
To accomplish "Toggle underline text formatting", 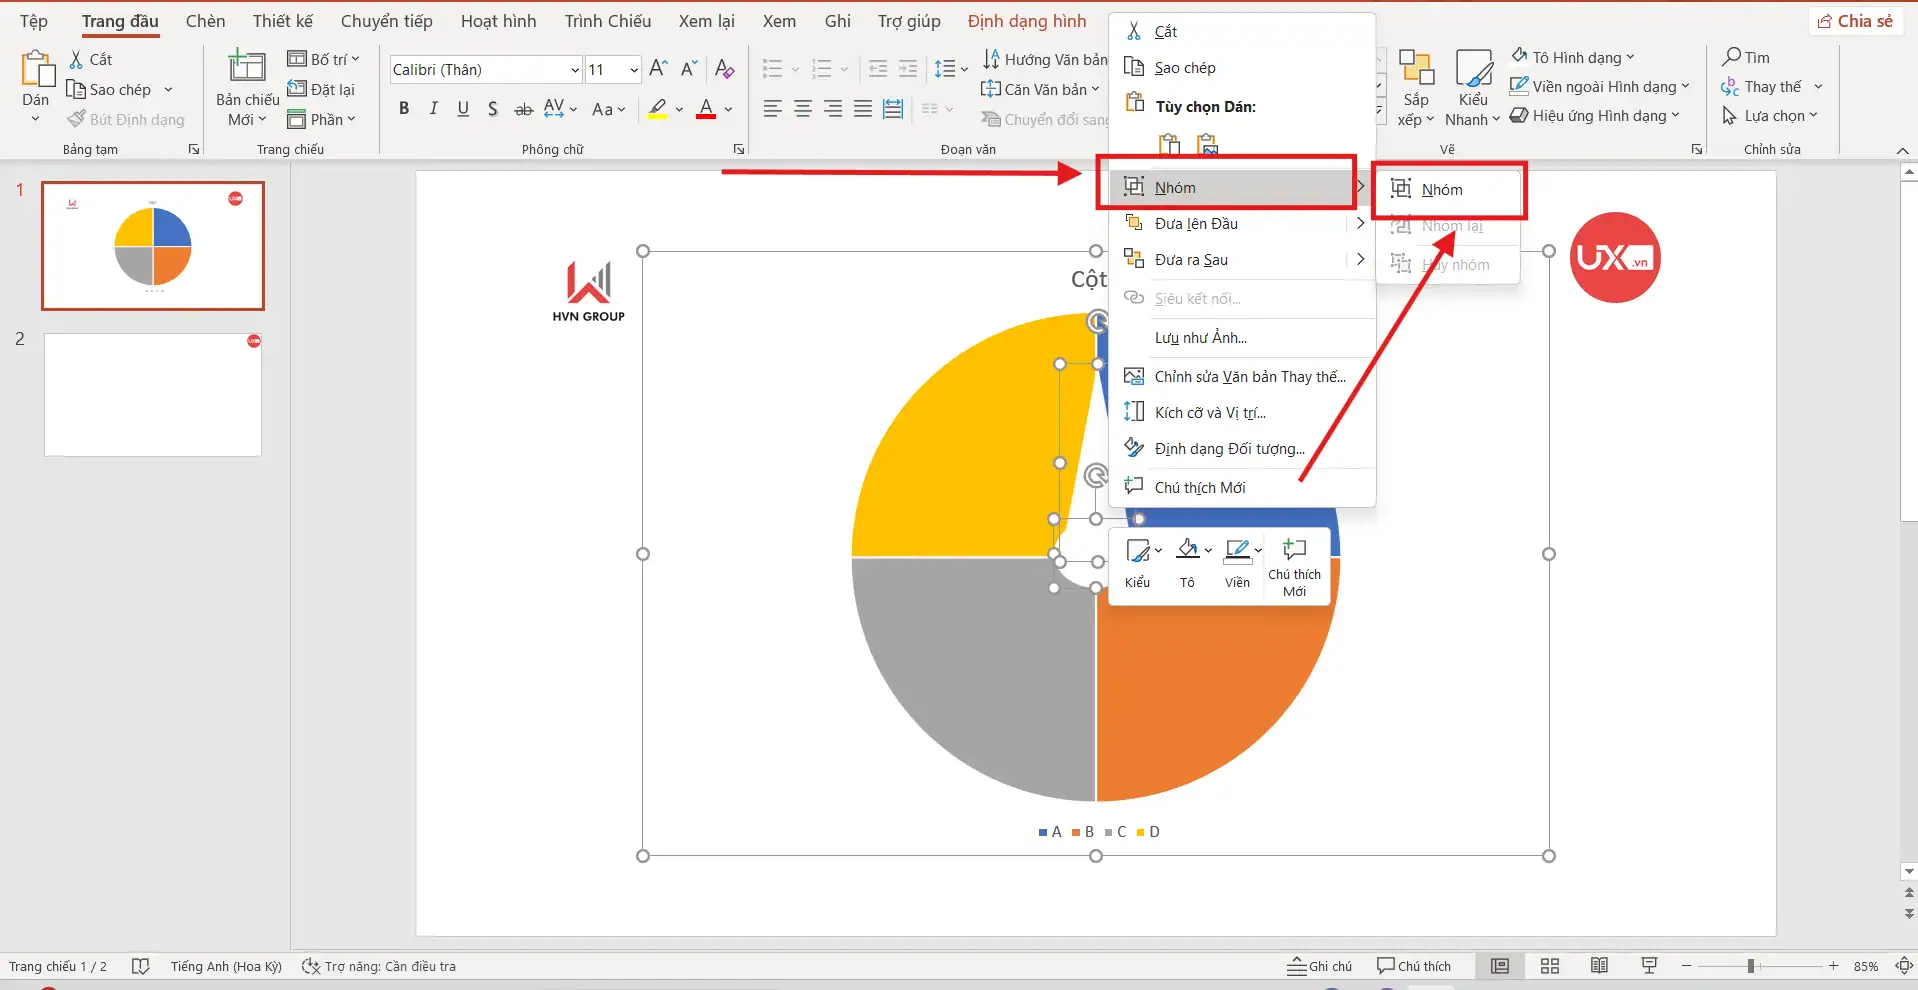I will [463, 109].
